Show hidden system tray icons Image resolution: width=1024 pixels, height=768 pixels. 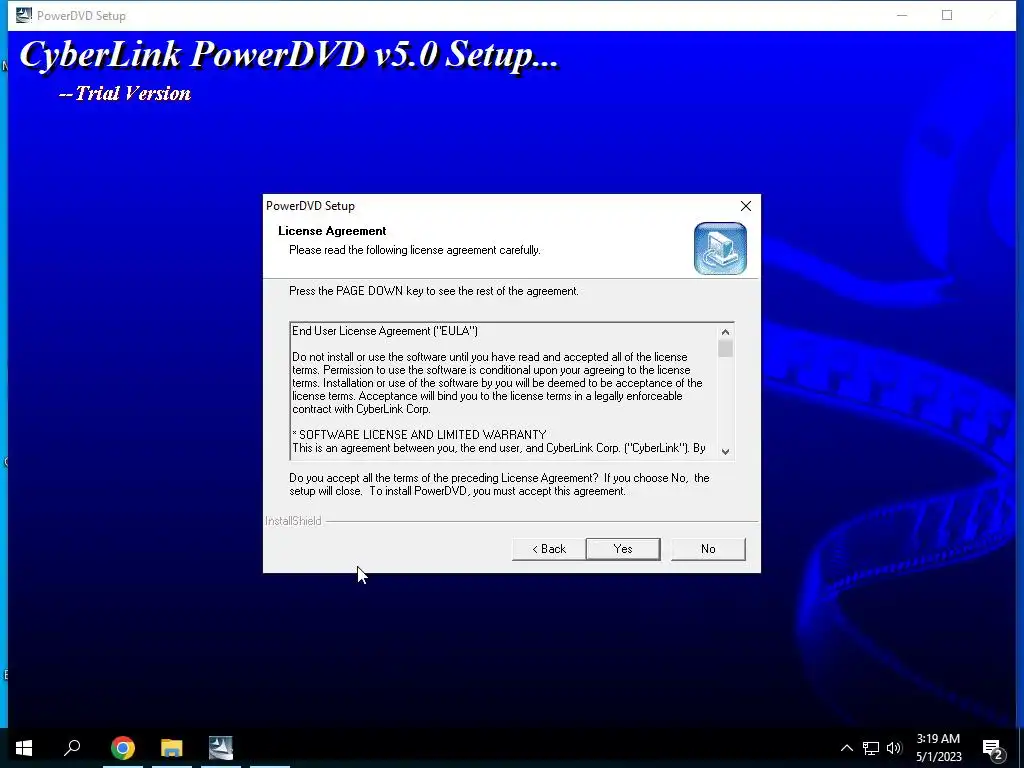coord(846,748)
